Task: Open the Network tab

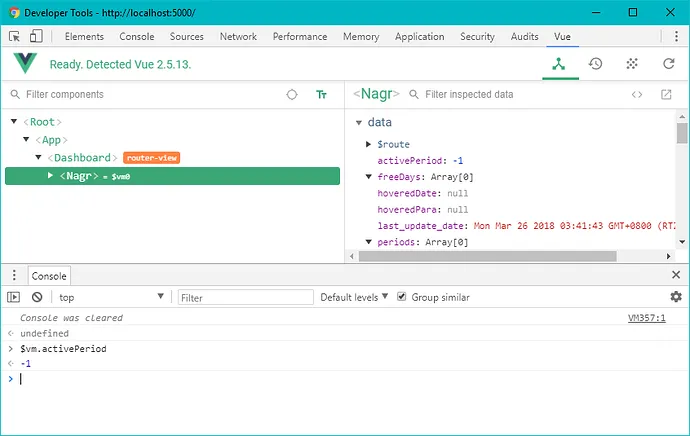Action: pos(238,37)
